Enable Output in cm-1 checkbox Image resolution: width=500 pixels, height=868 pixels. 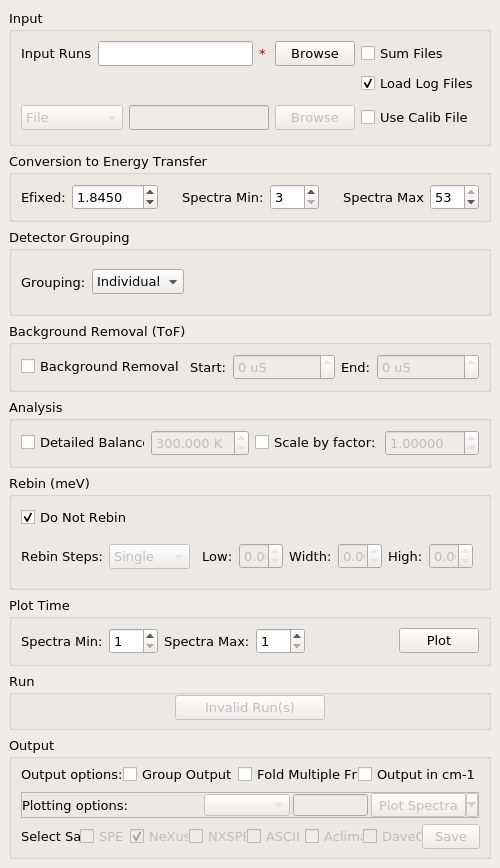coord(365,774)
